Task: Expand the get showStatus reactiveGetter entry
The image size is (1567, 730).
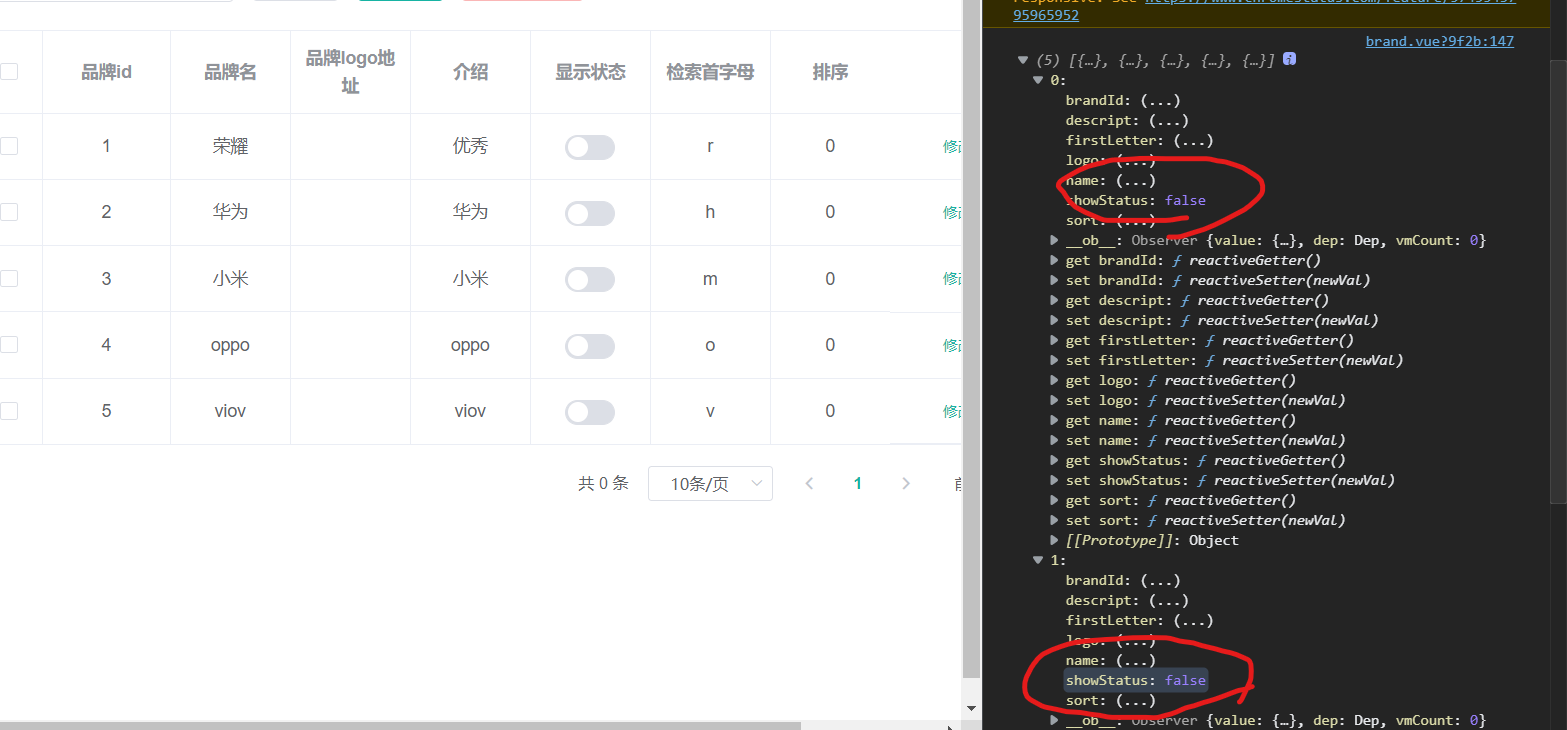Action: 1055,460
